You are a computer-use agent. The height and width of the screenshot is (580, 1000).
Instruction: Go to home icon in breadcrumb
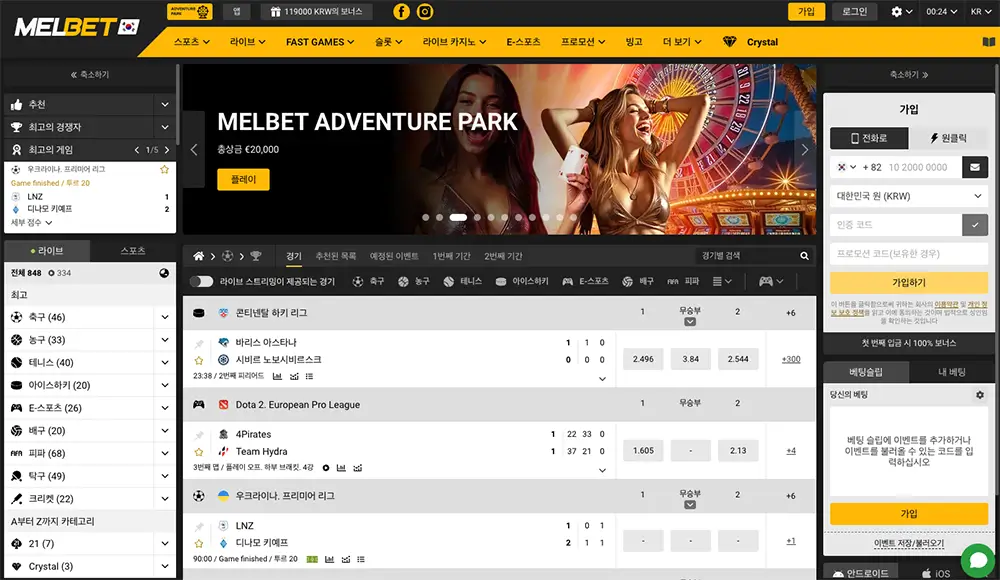pos(199,256)
